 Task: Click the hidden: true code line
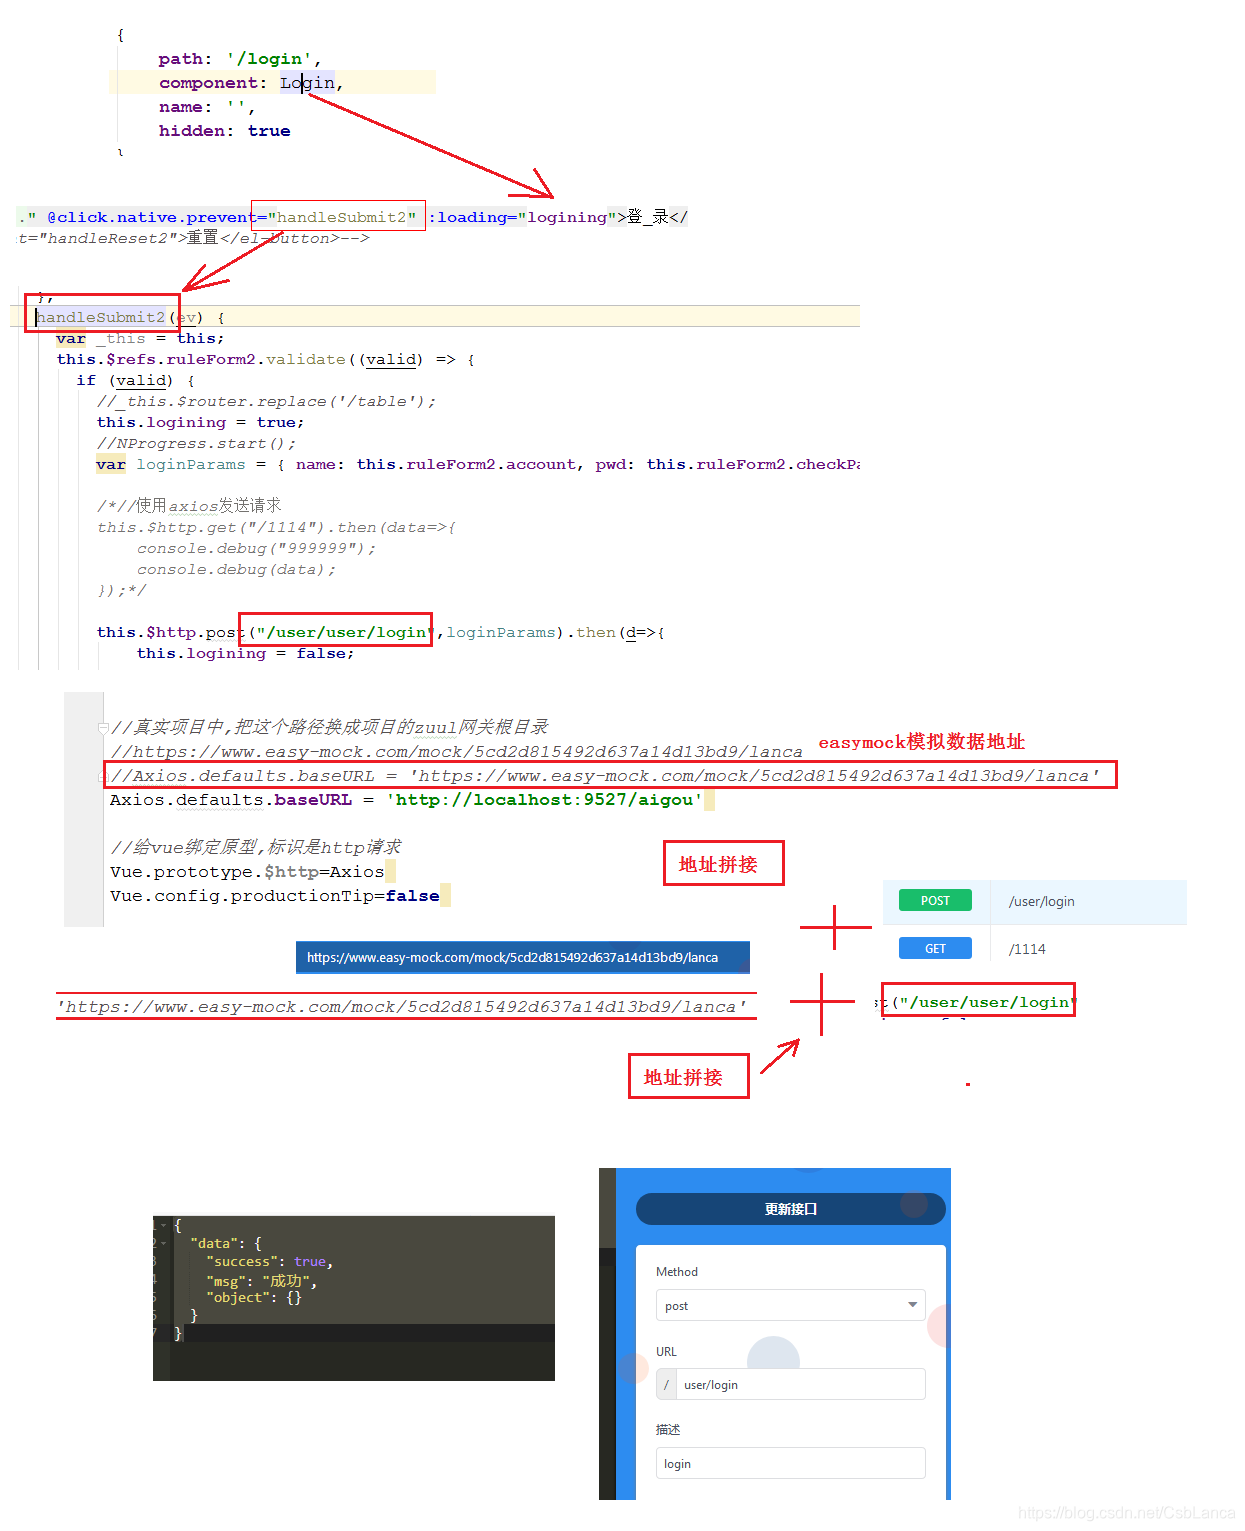point(224,131)
